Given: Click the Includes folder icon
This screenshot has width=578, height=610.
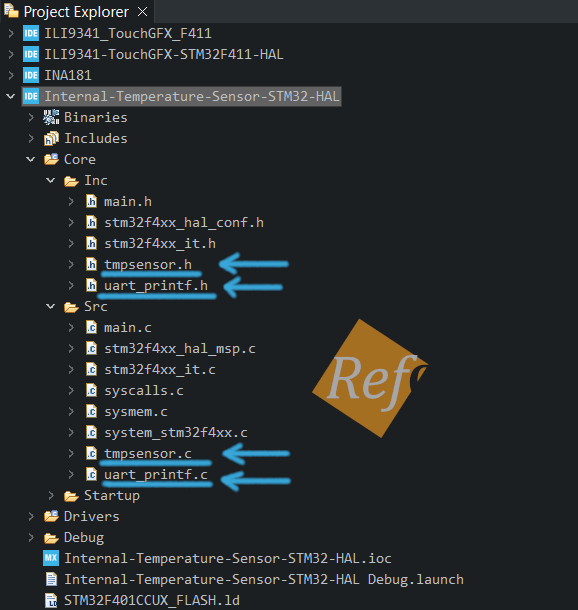Looking at the screenshot, I should (x=51, y=138).
